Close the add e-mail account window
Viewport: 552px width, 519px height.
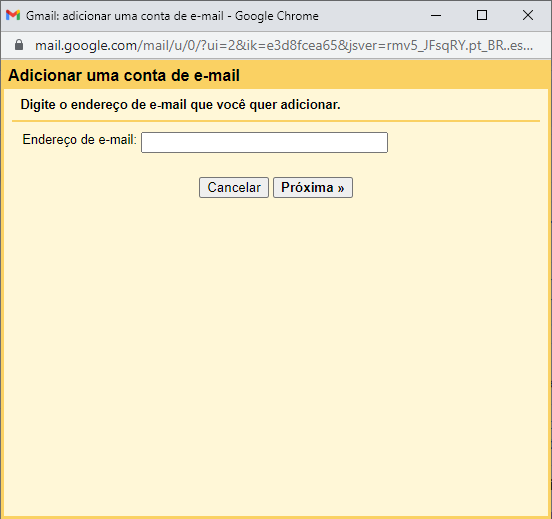coord(528,15)
